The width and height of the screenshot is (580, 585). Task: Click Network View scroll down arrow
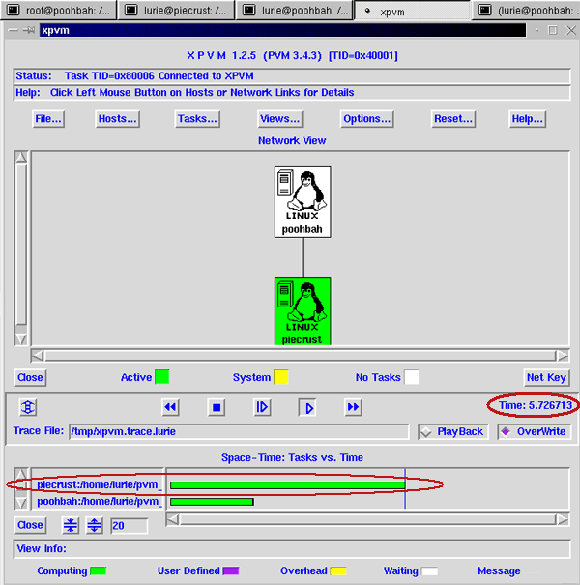click(x=21, y=339)
